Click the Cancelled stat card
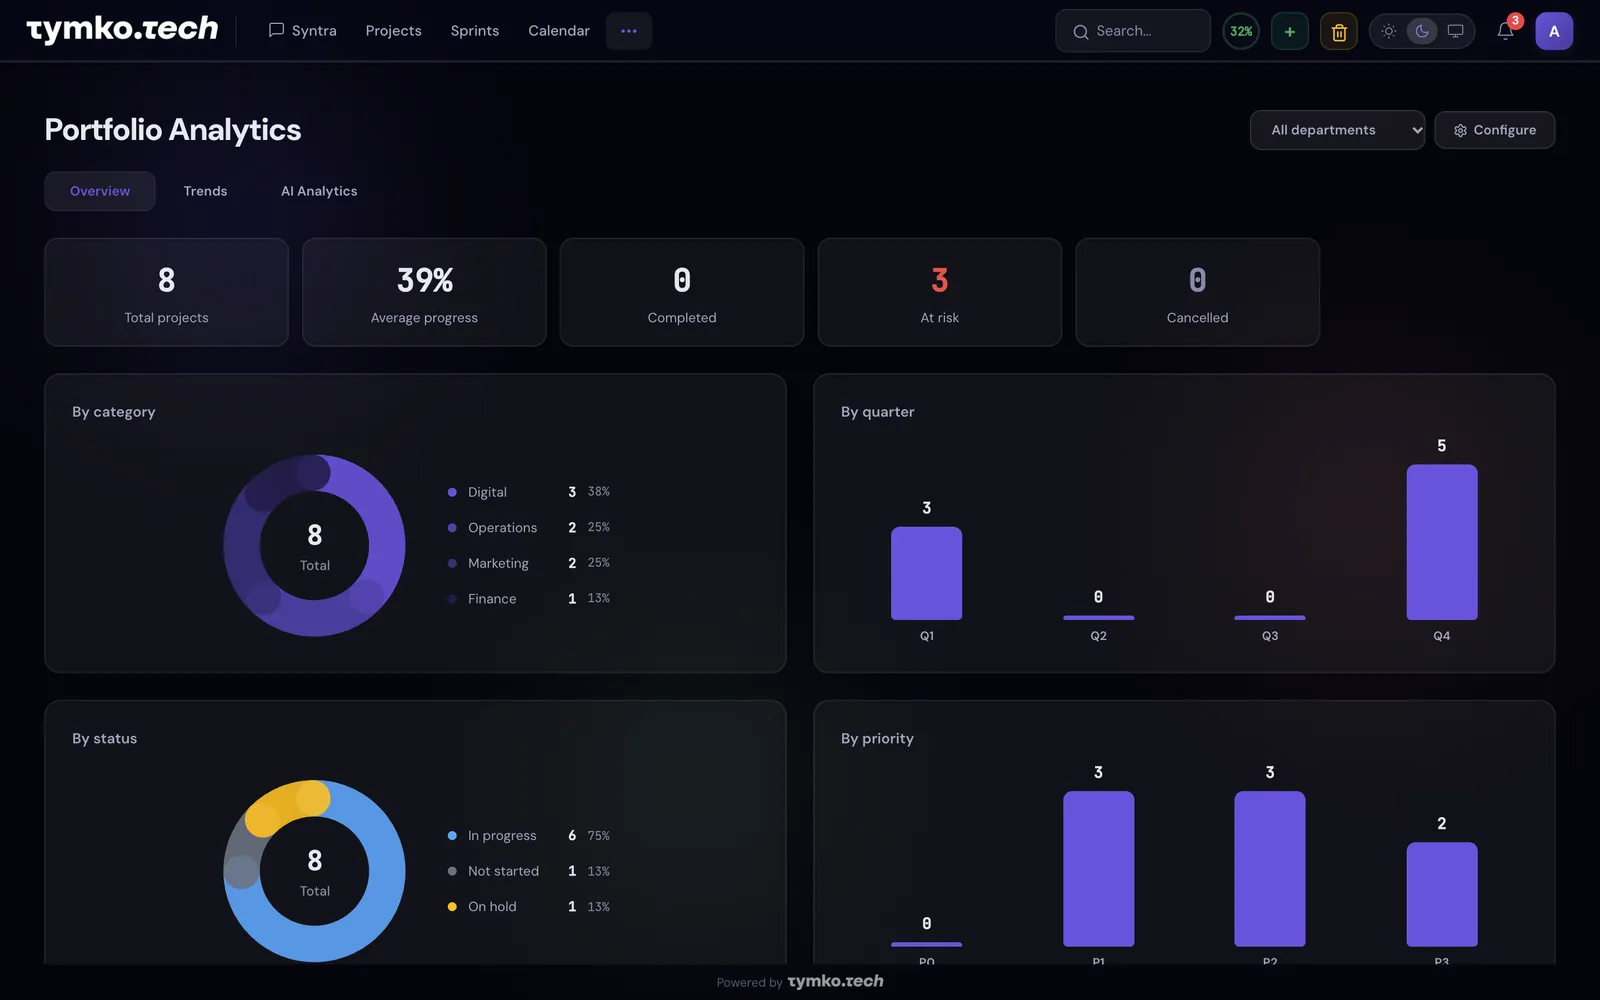The height and width of the screenshot is (1000, 1600). pyautogui.click(x=1197, y=292)
